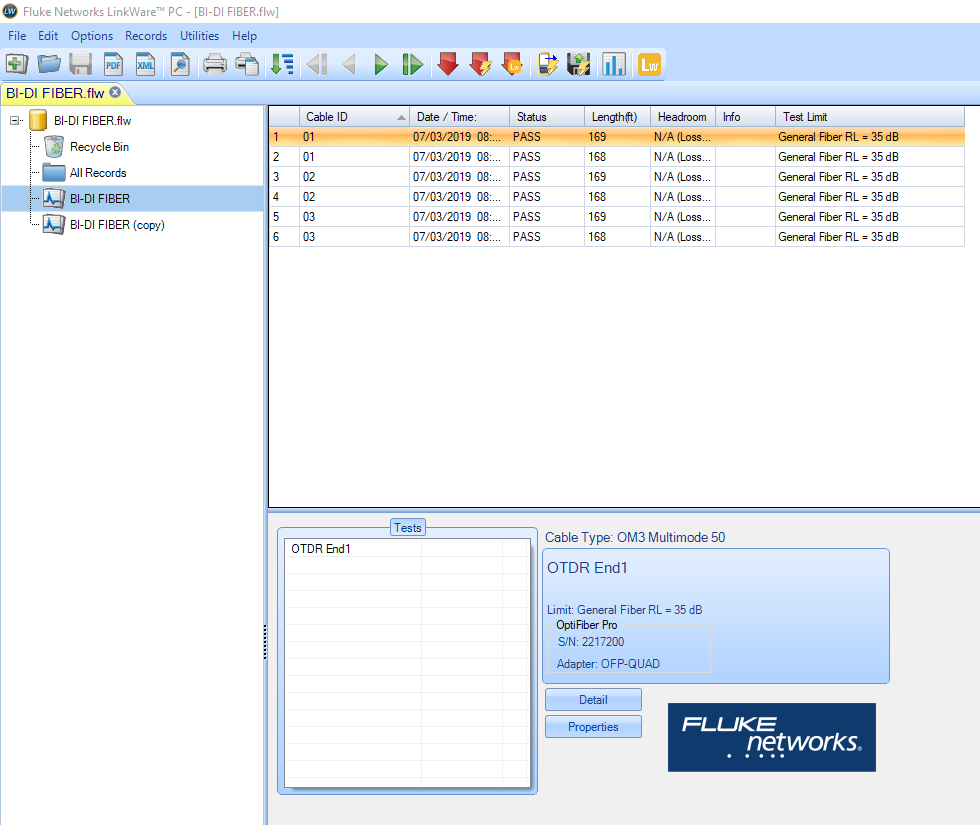Image resolution: width=980 pixels, height=825 pixels.
Task: Sort by the Length(ft) column header
Action: pos(618,117)
